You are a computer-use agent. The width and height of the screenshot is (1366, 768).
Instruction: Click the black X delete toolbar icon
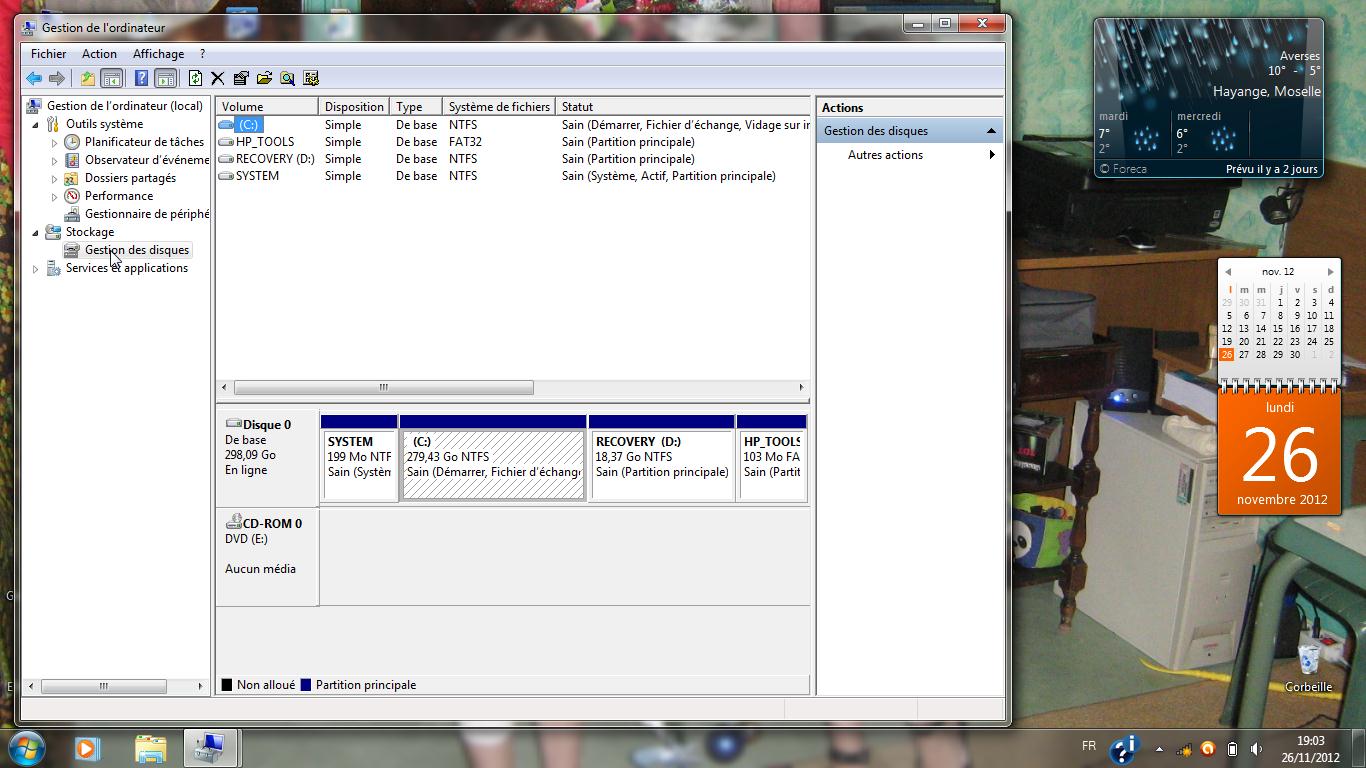tap(217, 78)
